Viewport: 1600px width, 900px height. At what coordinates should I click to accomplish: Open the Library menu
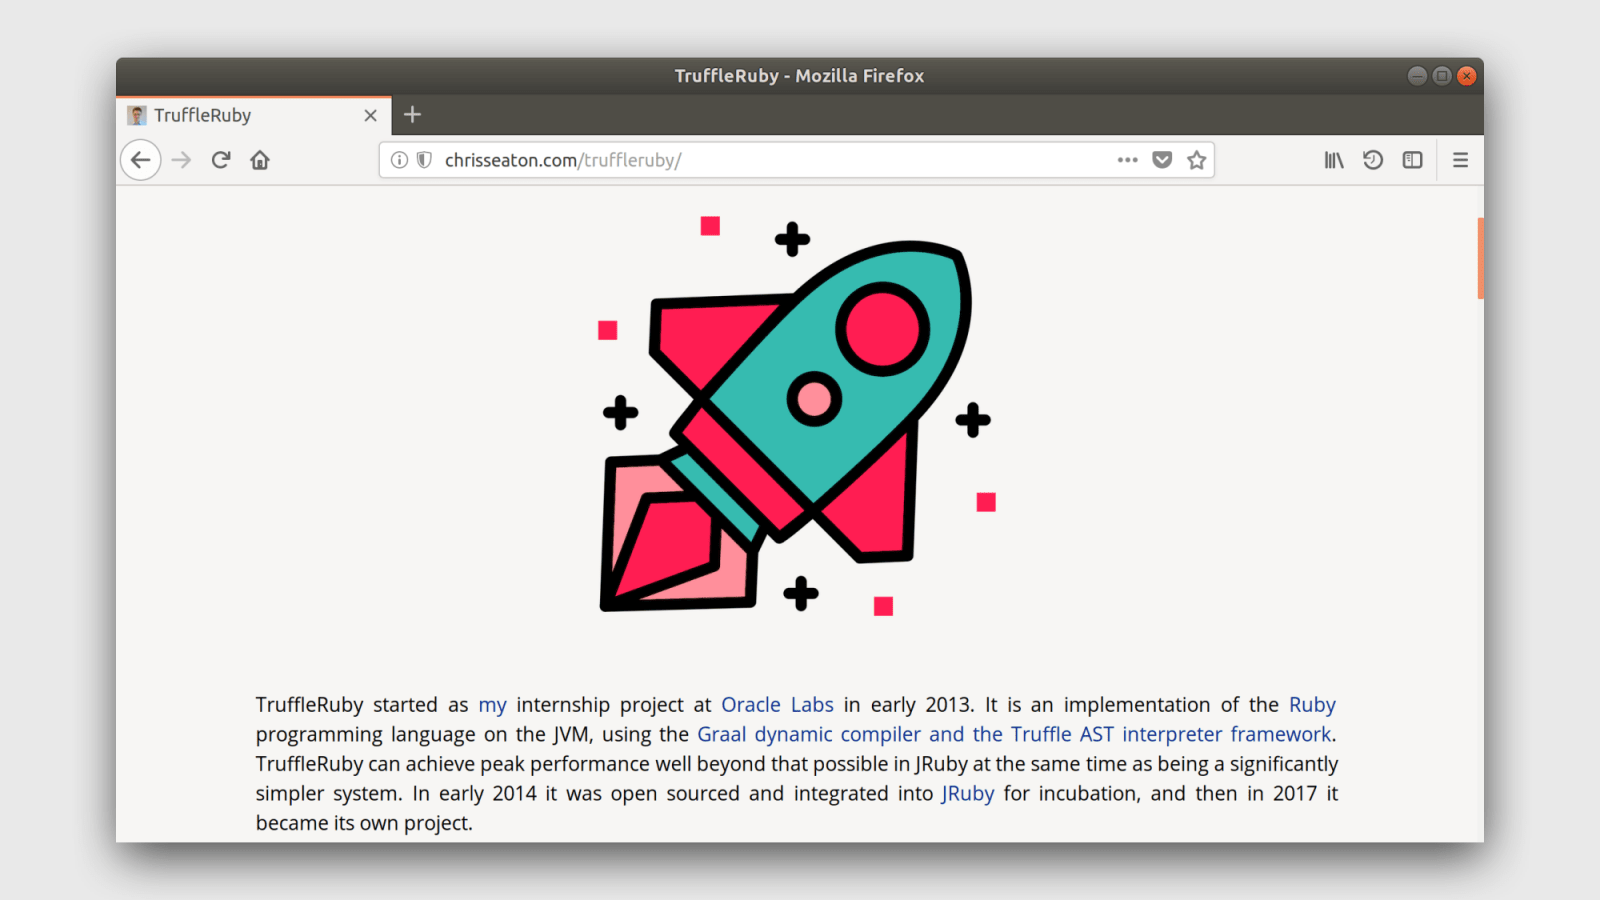(x=1334, y=160)
